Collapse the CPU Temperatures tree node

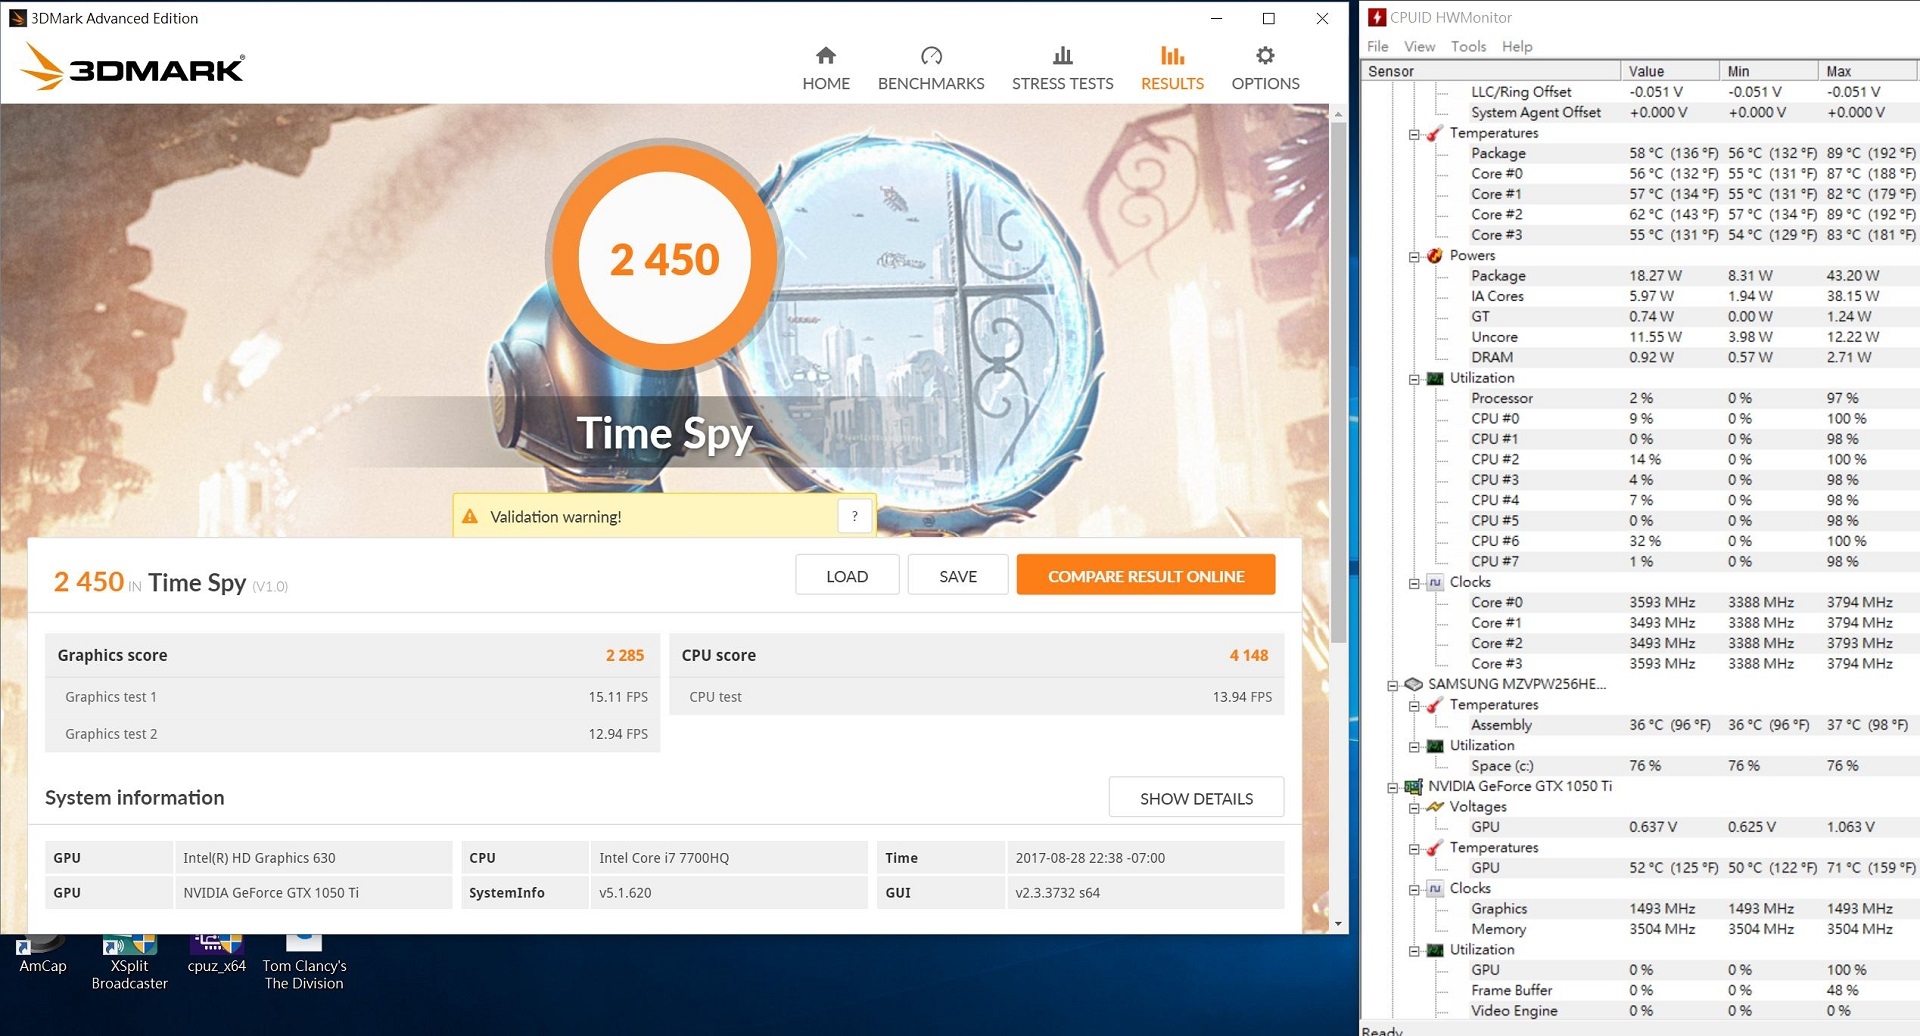point(1414,134)
